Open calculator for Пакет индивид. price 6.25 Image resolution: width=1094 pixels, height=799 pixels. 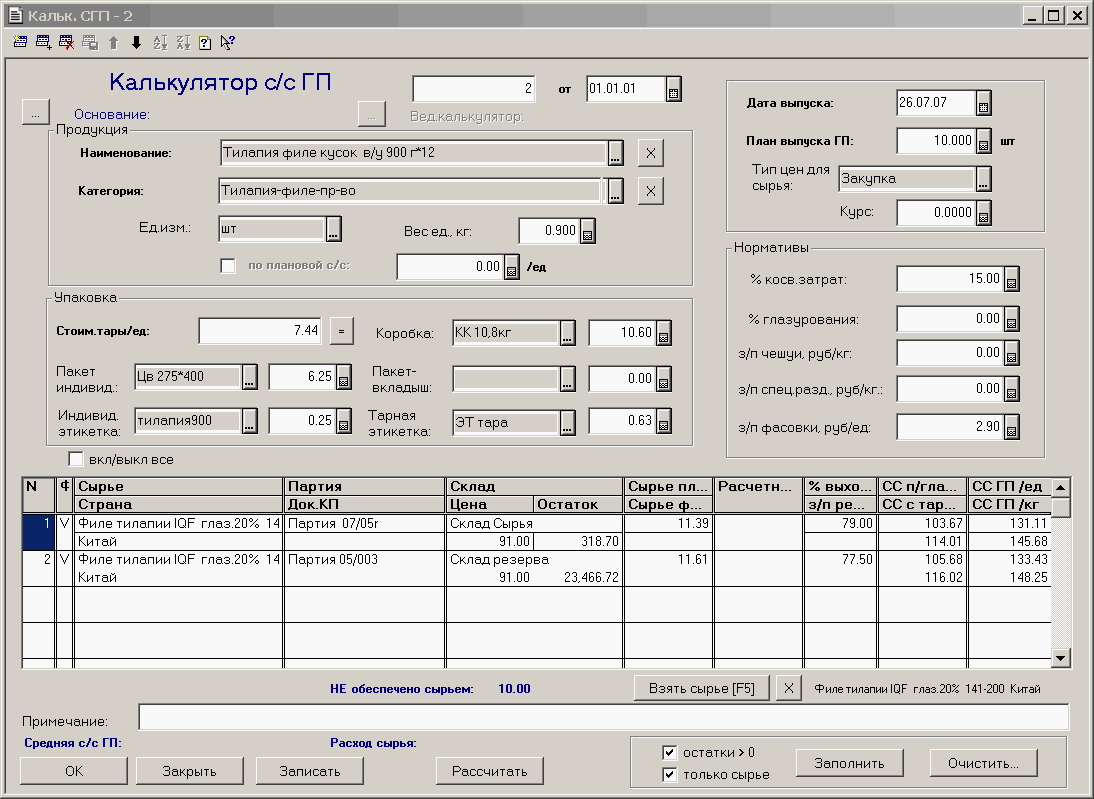pyautogui.click(x=343, y=378)
